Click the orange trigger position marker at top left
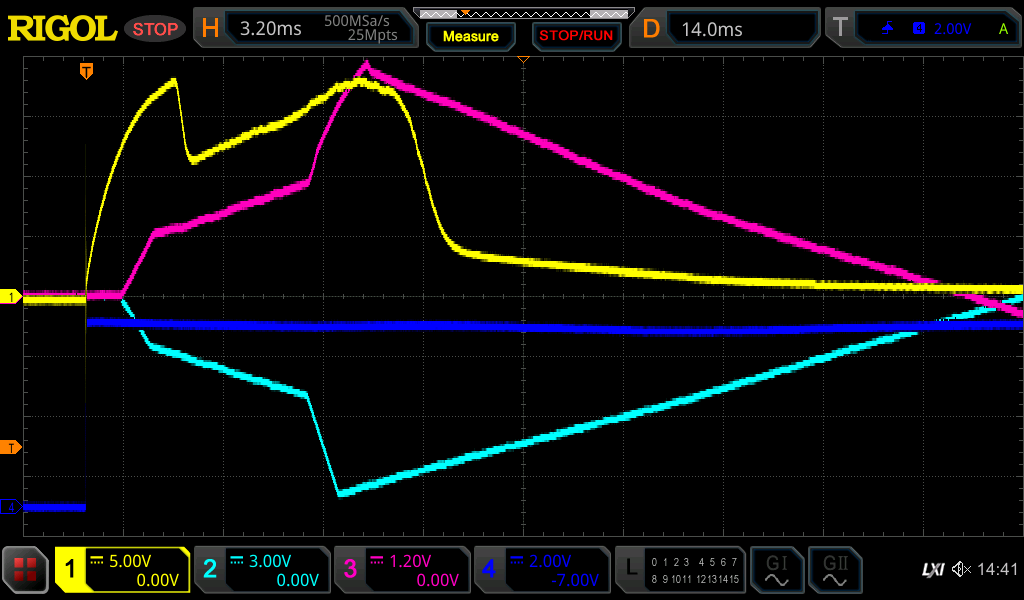The height and width of the screenshot is (600, 1024). (x=87, y=70)
